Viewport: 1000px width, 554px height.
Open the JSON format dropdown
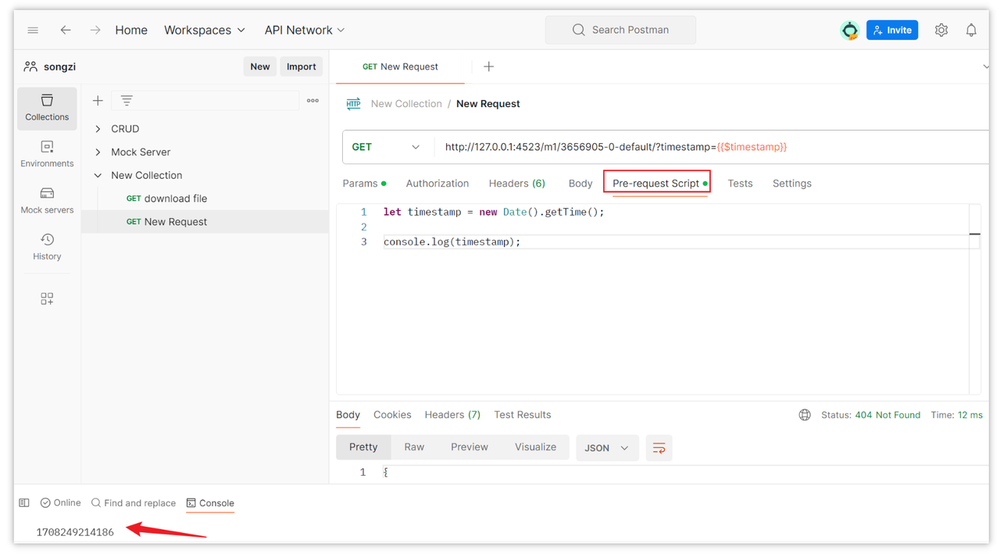607,448
